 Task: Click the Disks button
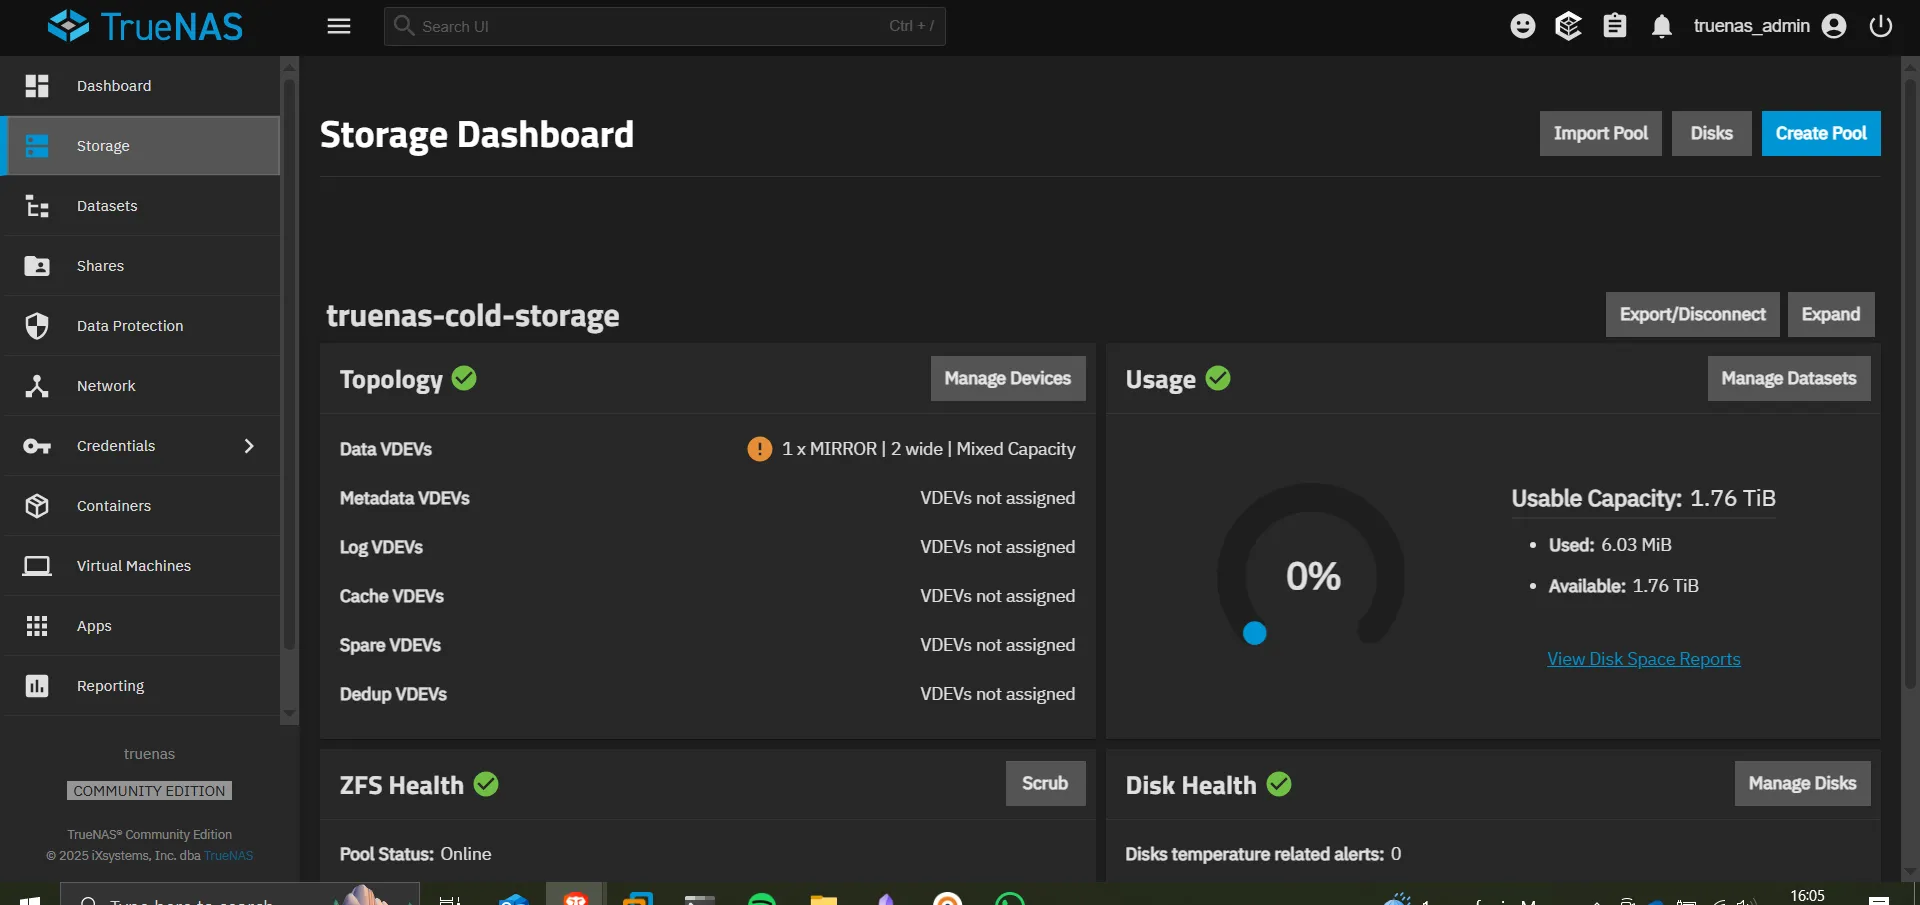click(1711, 133)
